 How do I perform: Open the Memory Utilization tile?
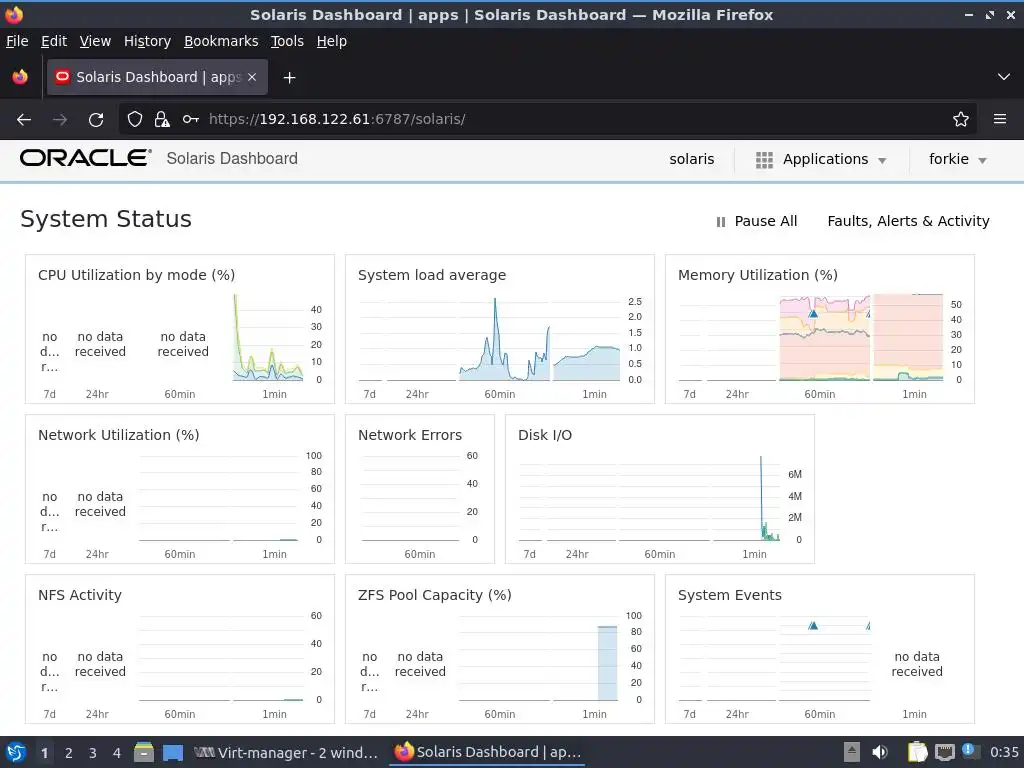[x=820, y=329]
